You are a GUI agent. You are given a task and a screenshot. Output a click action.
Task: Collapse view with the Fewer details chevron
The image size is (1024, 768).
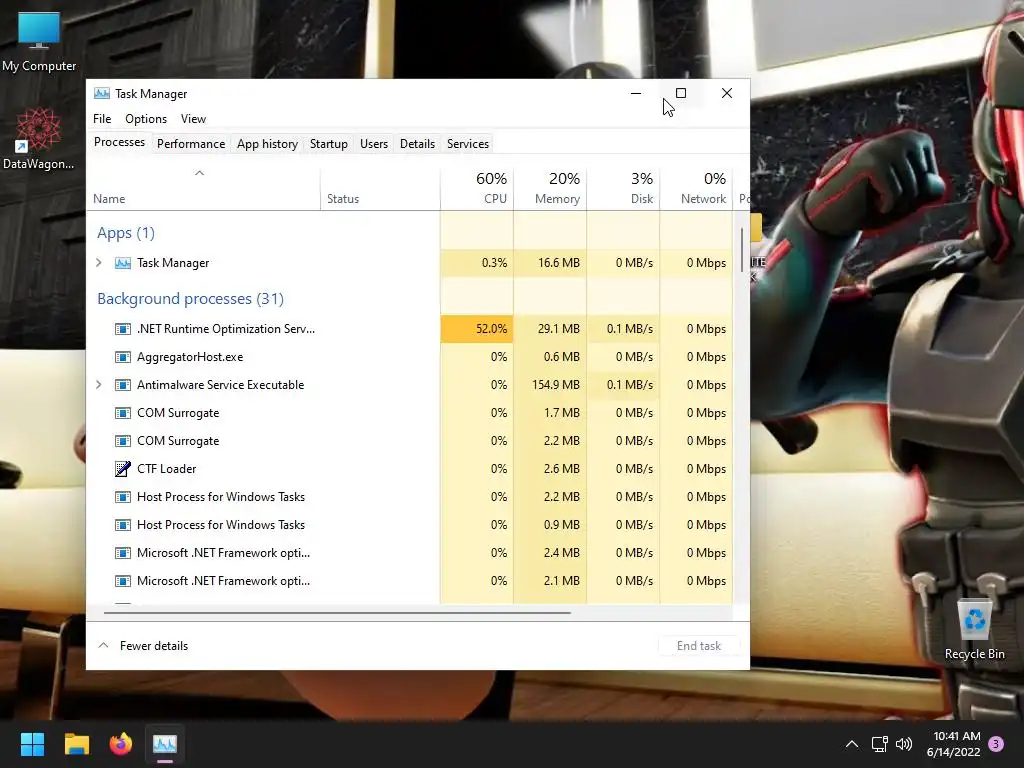click(103, 645)
